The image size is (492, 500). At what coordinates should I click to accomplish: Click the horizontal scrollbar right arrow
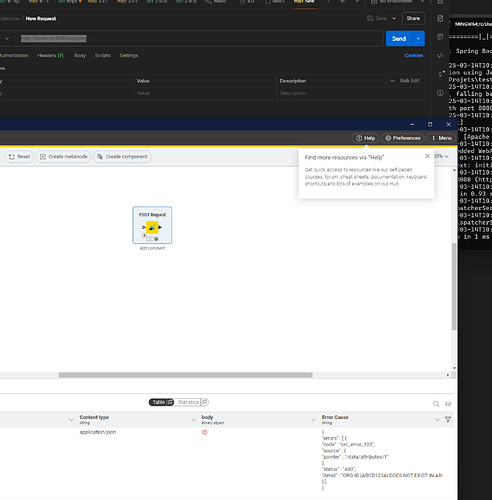point(448,375)
